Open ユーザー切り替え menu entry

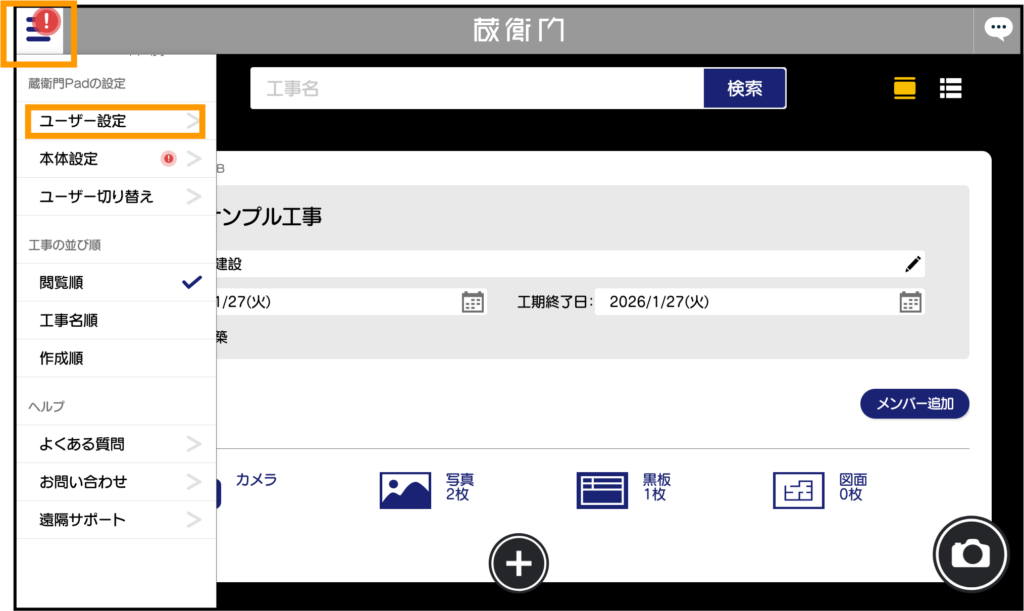point(116,197)
